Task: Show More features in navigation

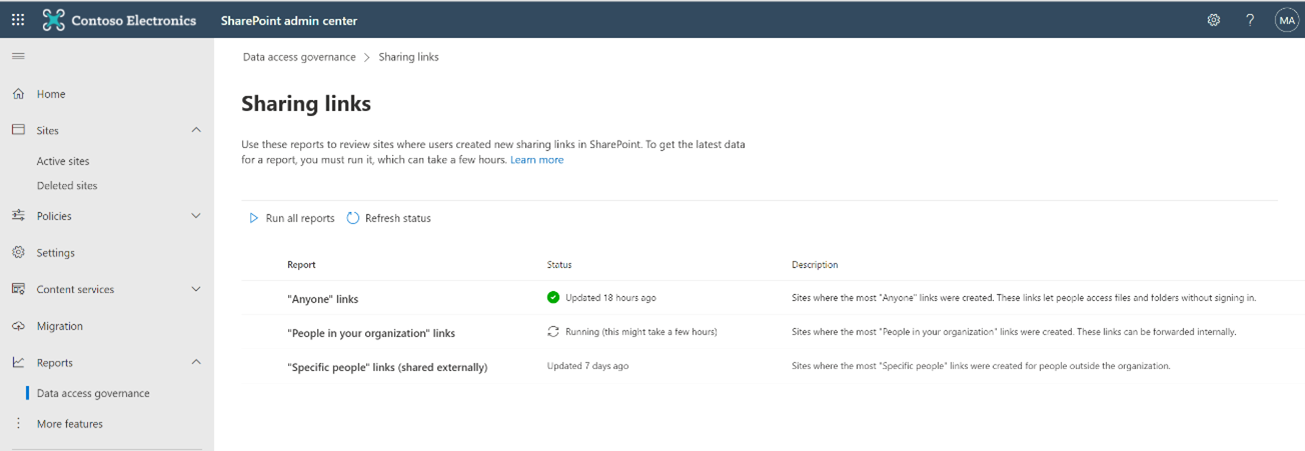Action: click(x=69, y=424)
